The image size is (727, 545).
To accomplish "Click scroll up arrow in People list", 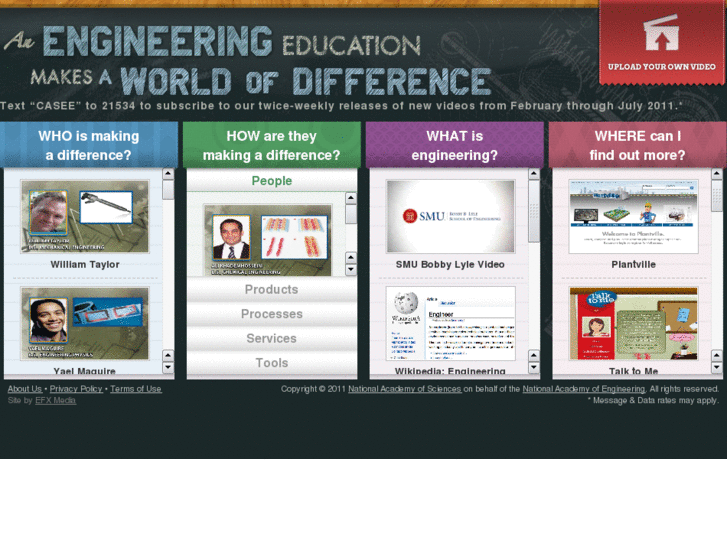I will 351,199.
